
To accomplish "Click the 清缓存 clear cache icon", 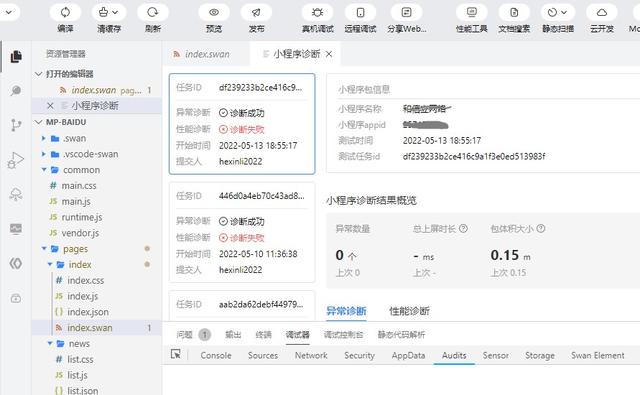I will tap(104, 12).
